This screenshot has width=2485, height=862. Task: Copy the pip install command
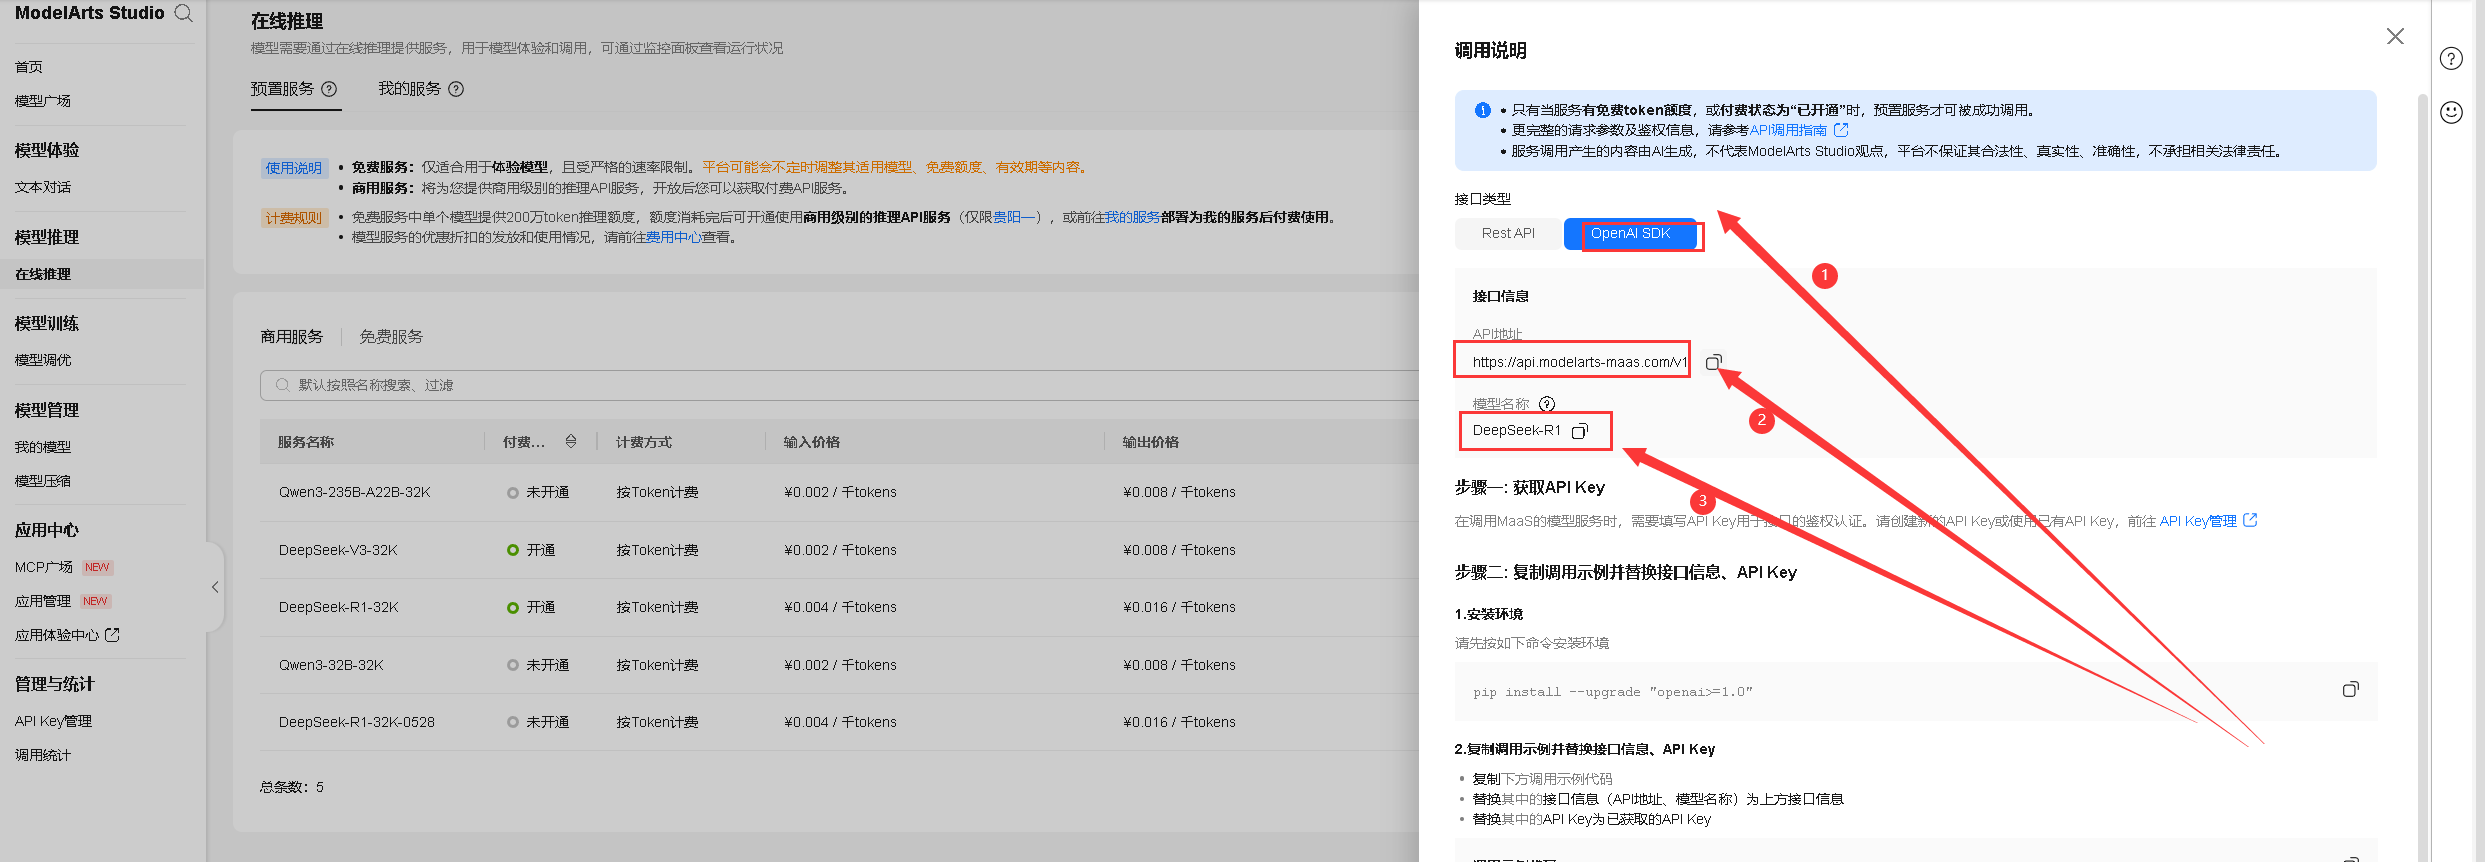(2351, 689)
